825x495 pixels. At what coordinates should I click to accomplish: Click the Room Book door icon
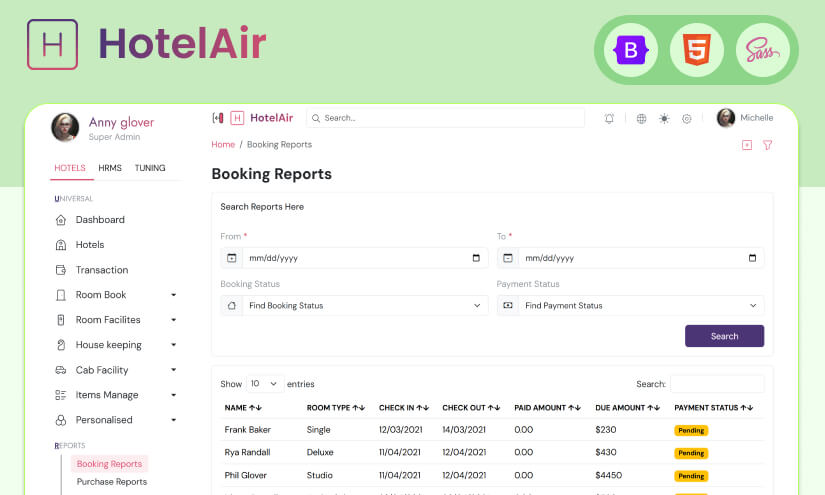click(x=61, y=295)
